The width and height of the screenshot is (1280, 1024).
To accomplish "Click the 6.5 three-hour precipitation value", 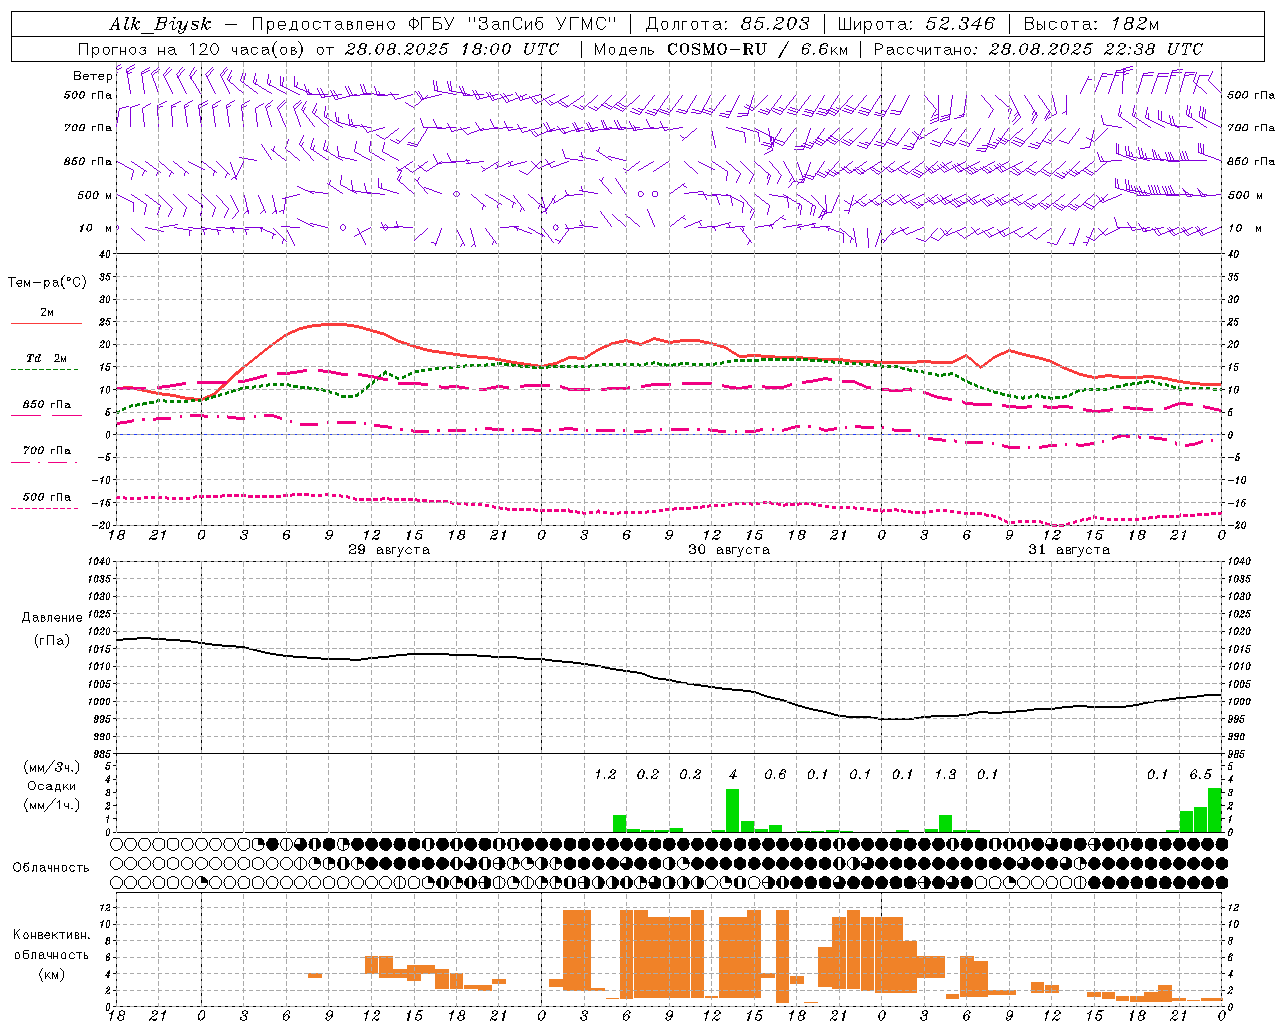I will click(x=1200, y=775).
